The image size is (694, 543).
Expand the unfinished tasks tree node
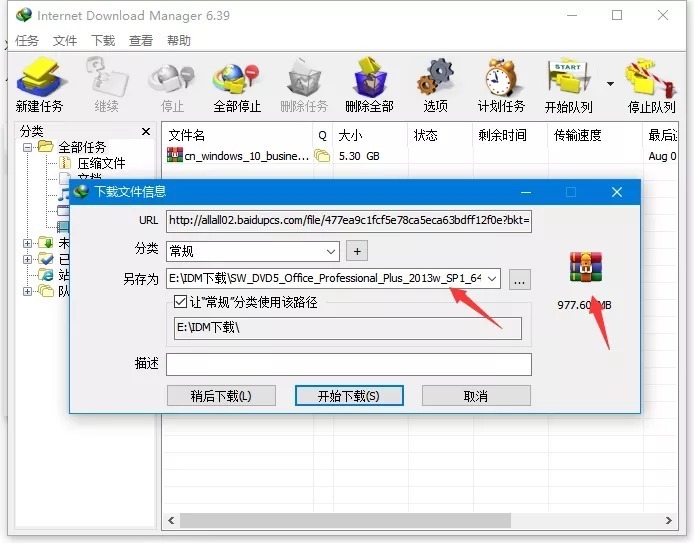coord(27,243)
